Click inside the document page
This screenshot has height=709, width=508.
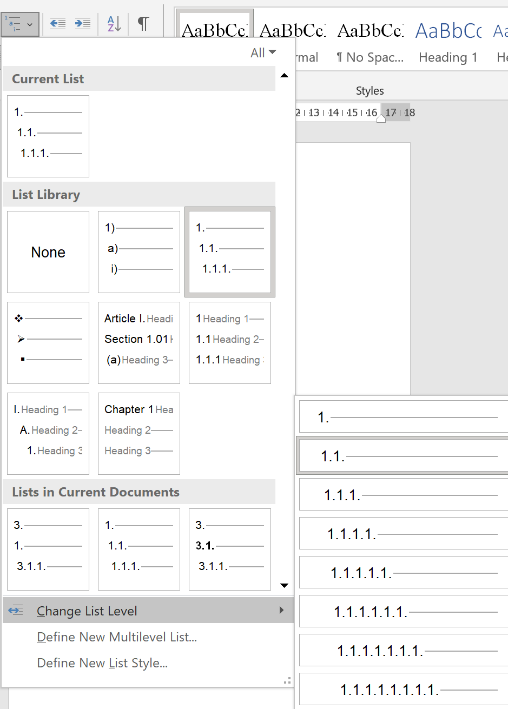(353, 269)
